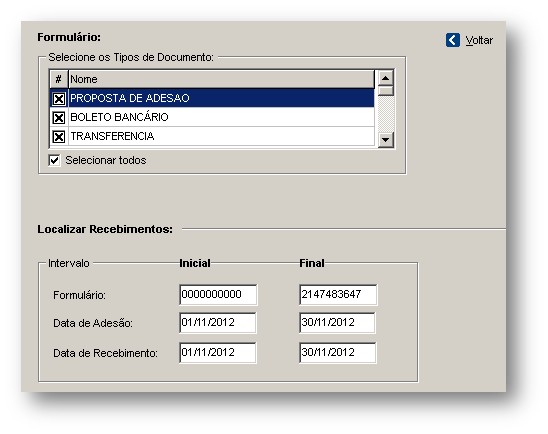Click the # column header
This screenshot has width=548, height=434.
[59, 79]
